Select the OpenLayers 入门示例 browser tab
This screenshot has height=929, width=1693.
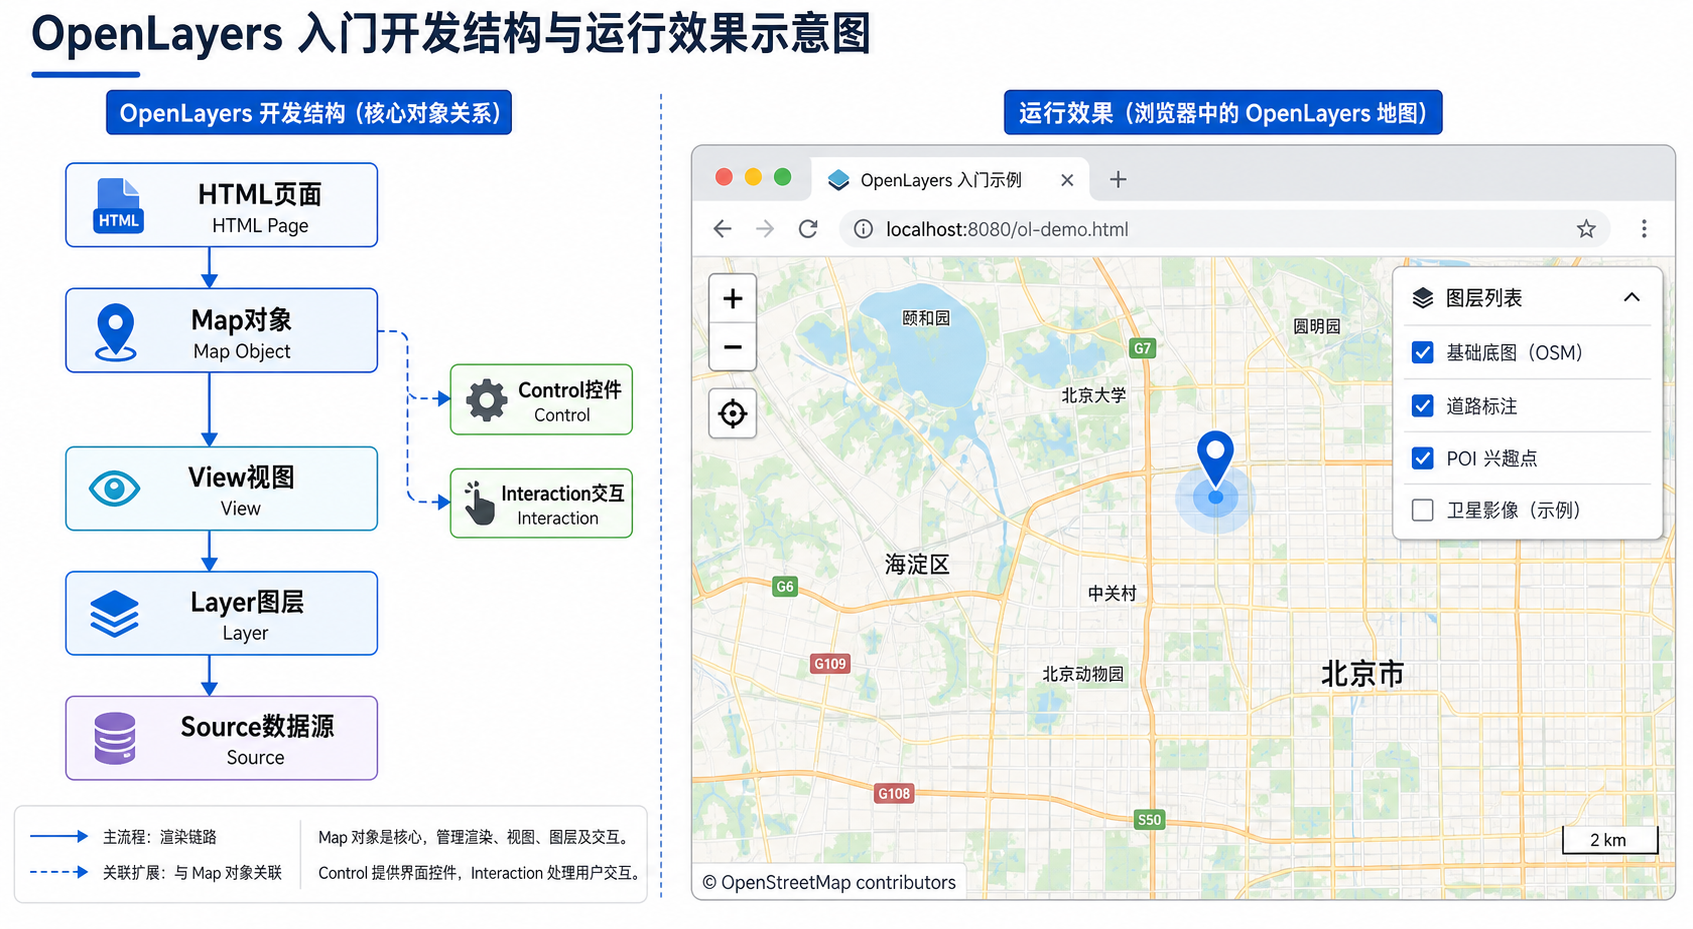948,180
